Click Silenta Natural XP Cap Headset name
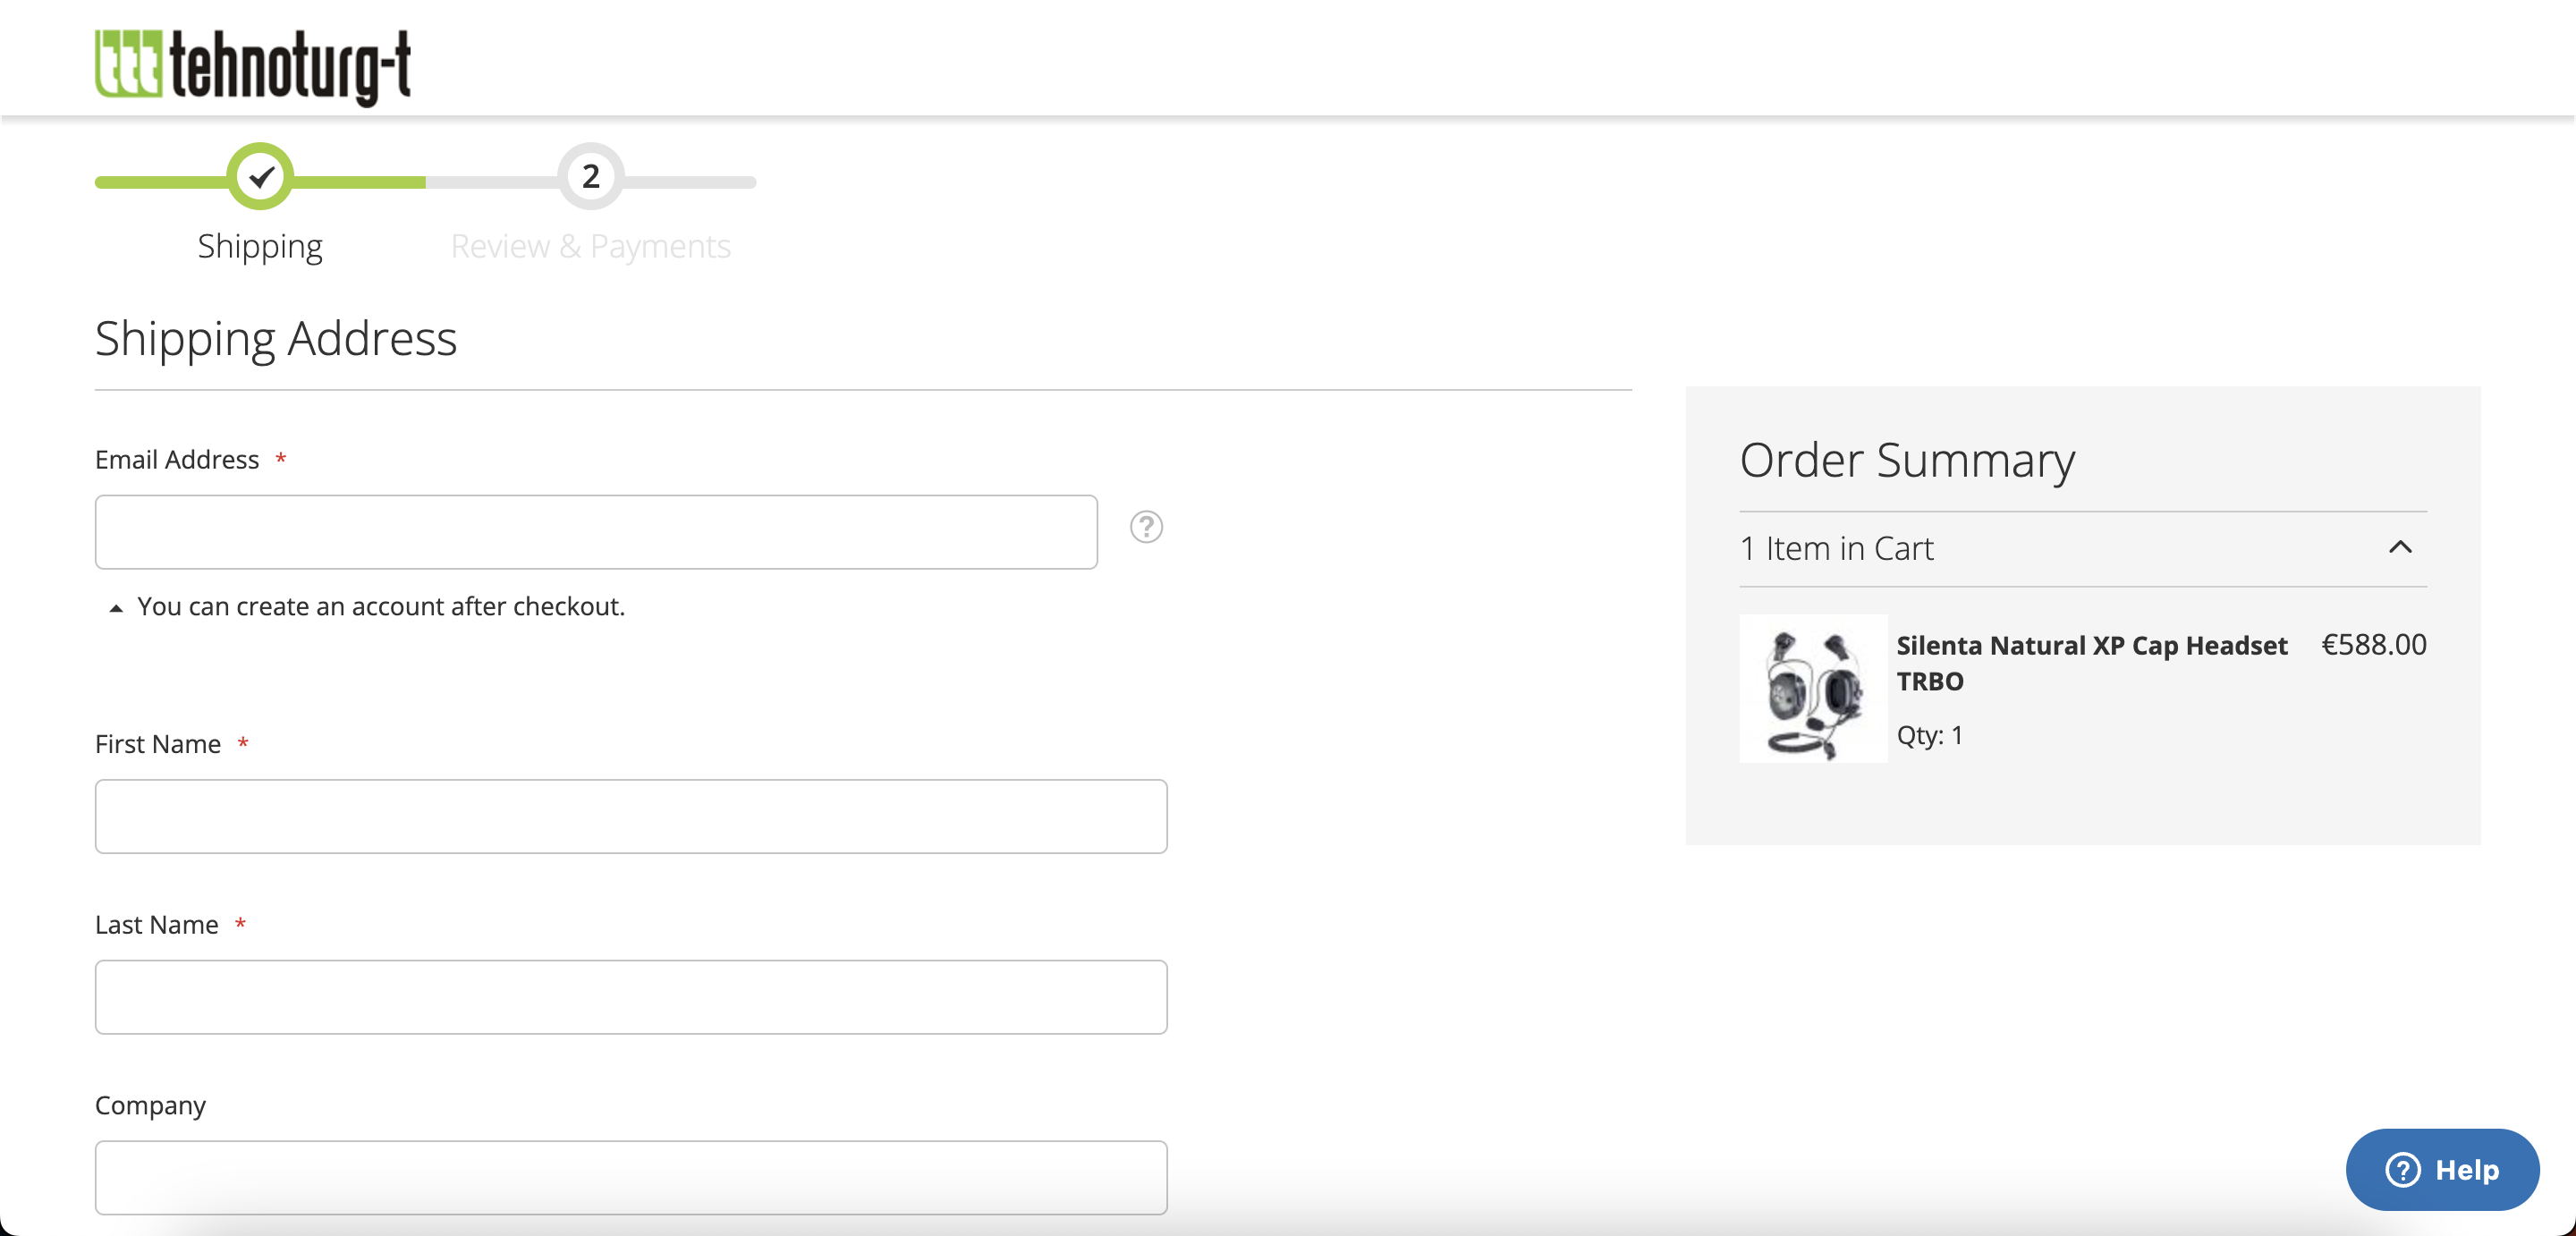The height and width of the screenshot is (1236, 2576). 2091,663
